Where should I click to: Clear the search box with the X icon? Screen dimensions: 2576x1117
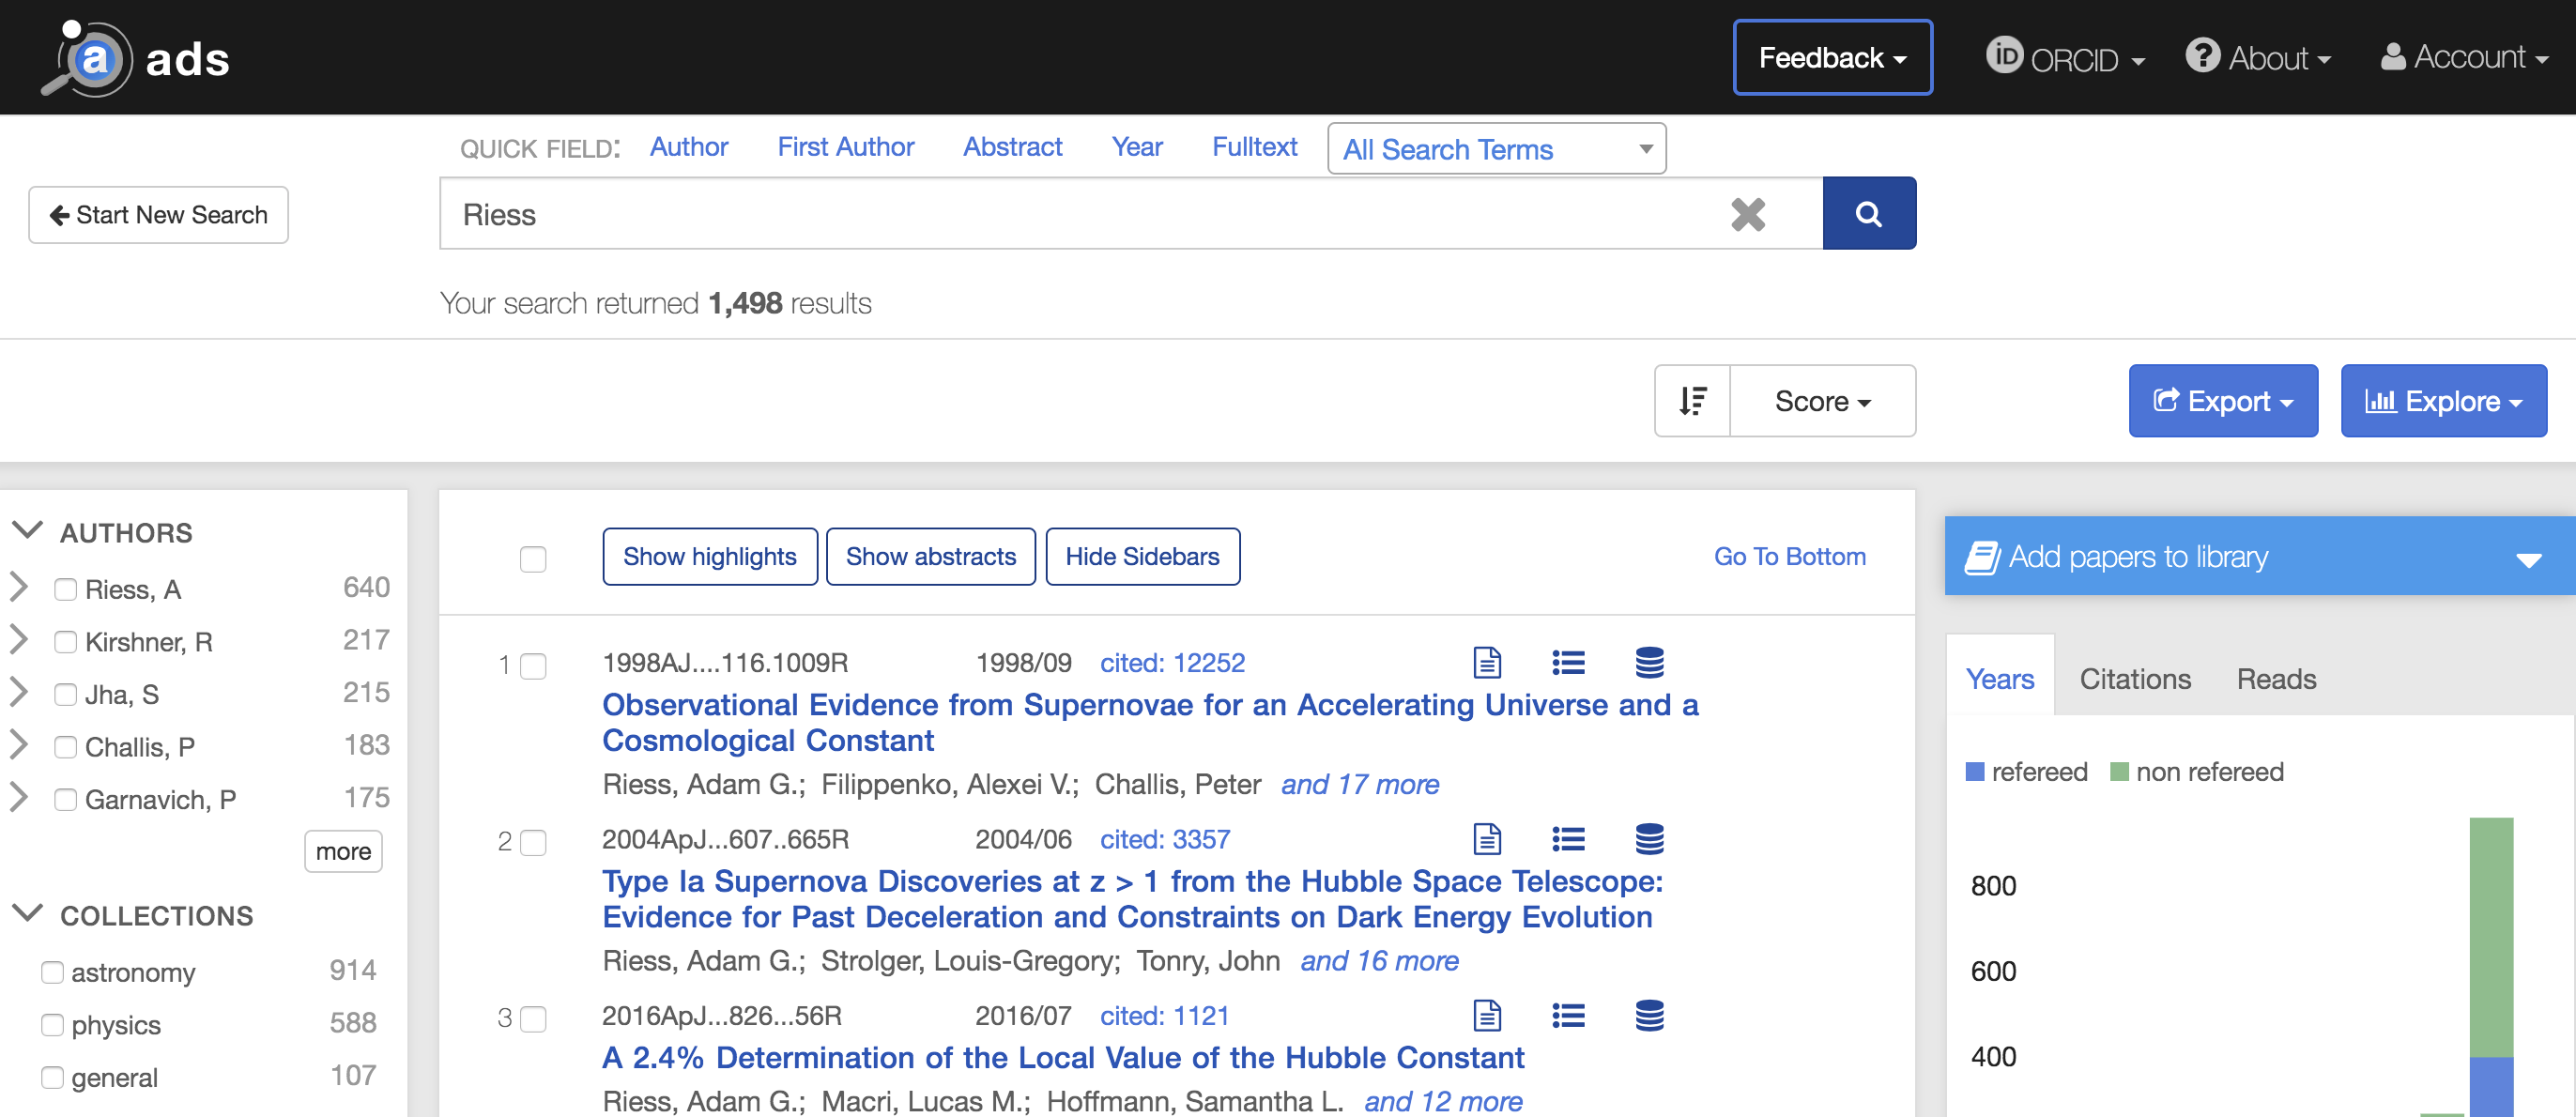[x=1747, y=214]
